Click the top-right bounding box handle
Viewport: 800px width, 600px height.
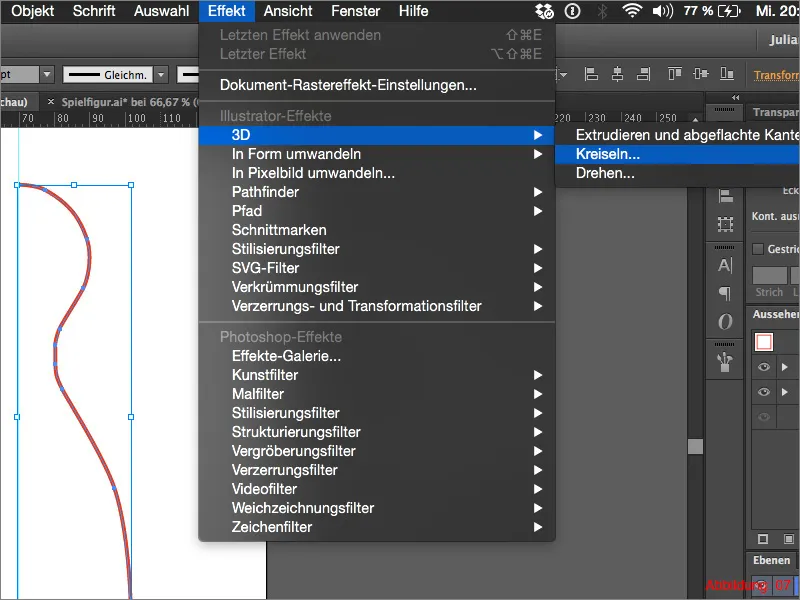coord(131,185)
